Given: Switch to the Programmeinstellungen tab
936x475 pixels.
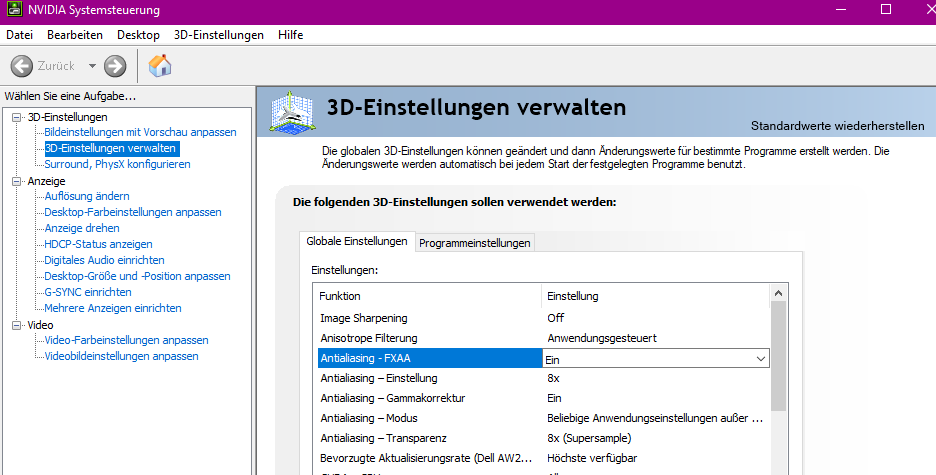Looking at the screenshot, I should [x=475, y=243].
